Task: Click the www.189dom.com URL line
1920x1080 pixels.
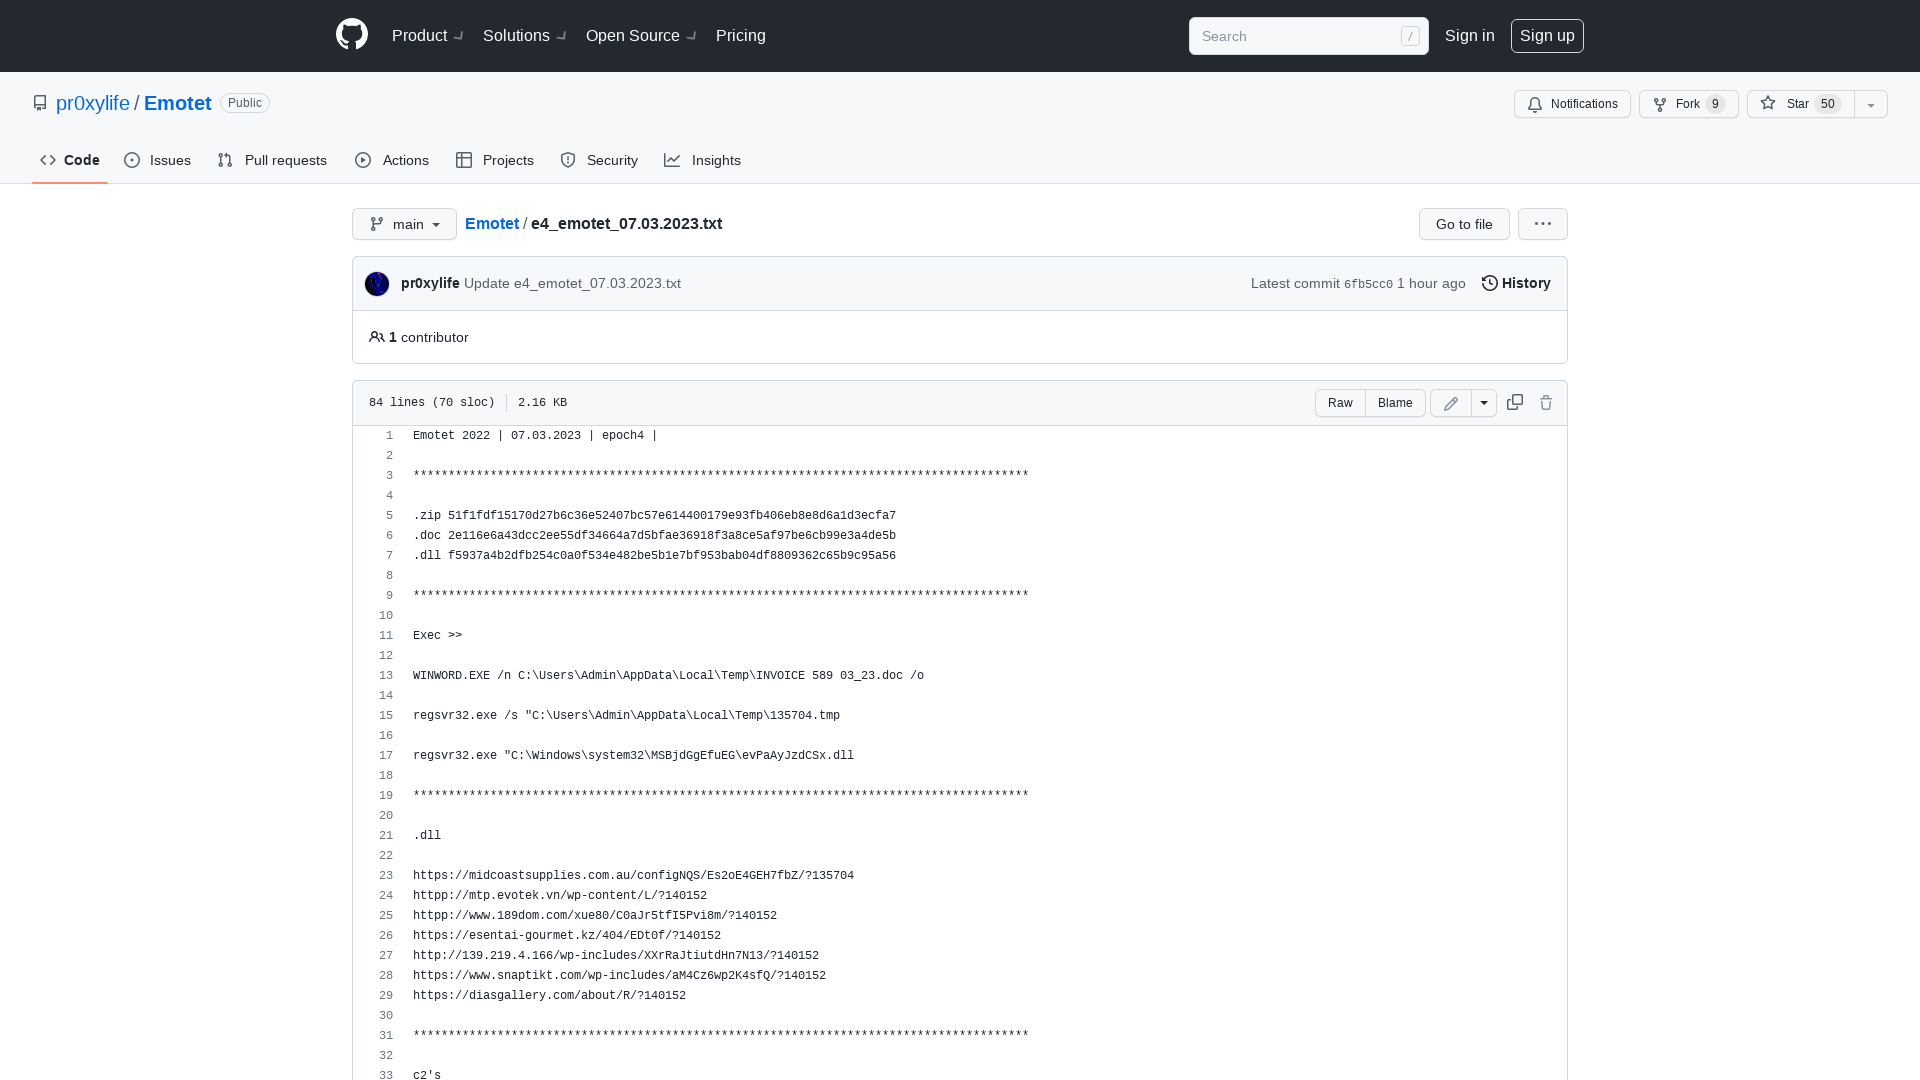Action: 595,916
